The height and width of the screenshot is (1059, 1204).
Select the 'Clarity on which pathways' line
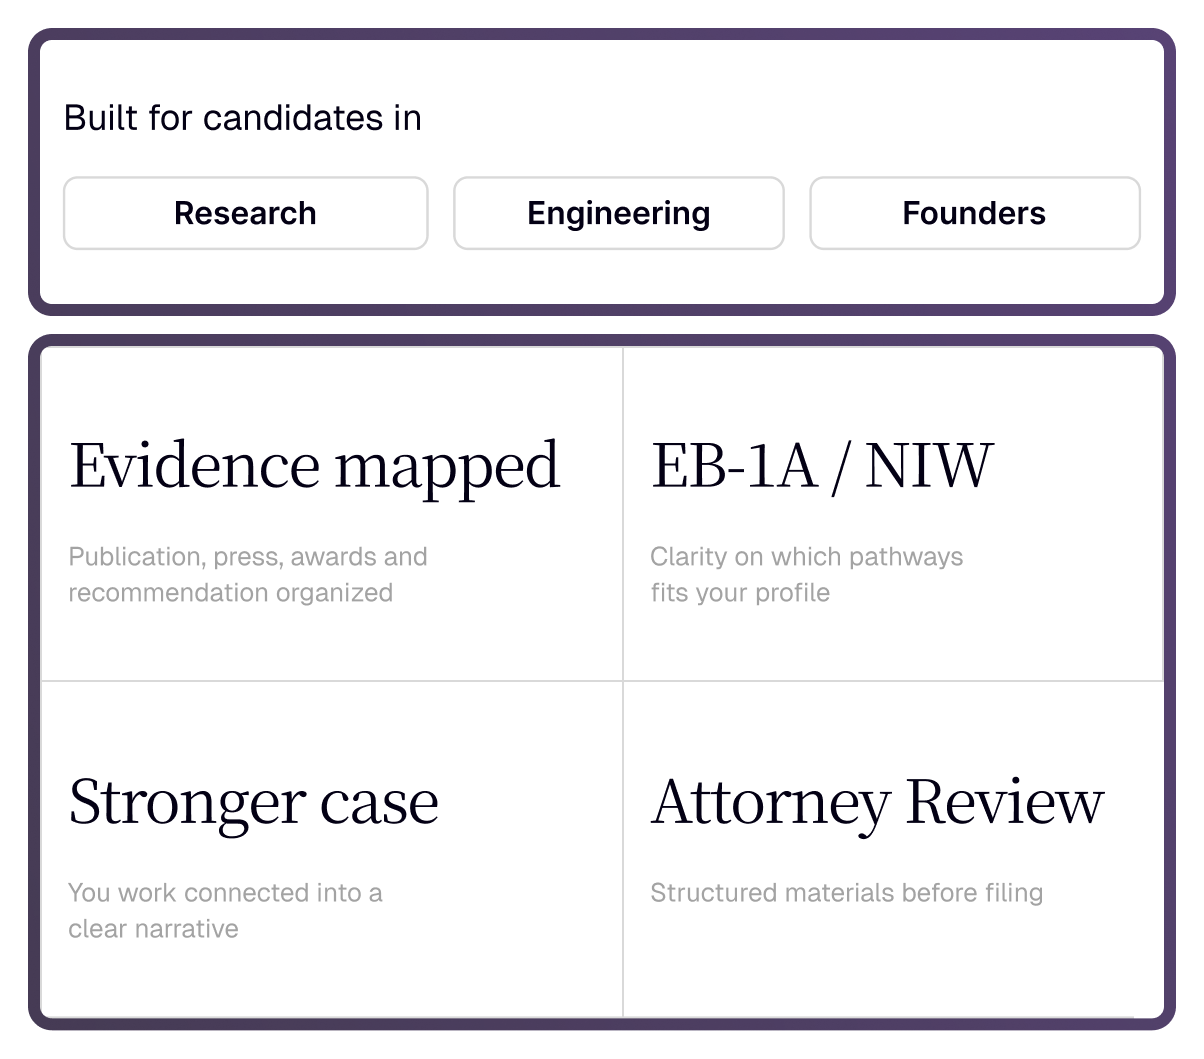pos(806,556)
